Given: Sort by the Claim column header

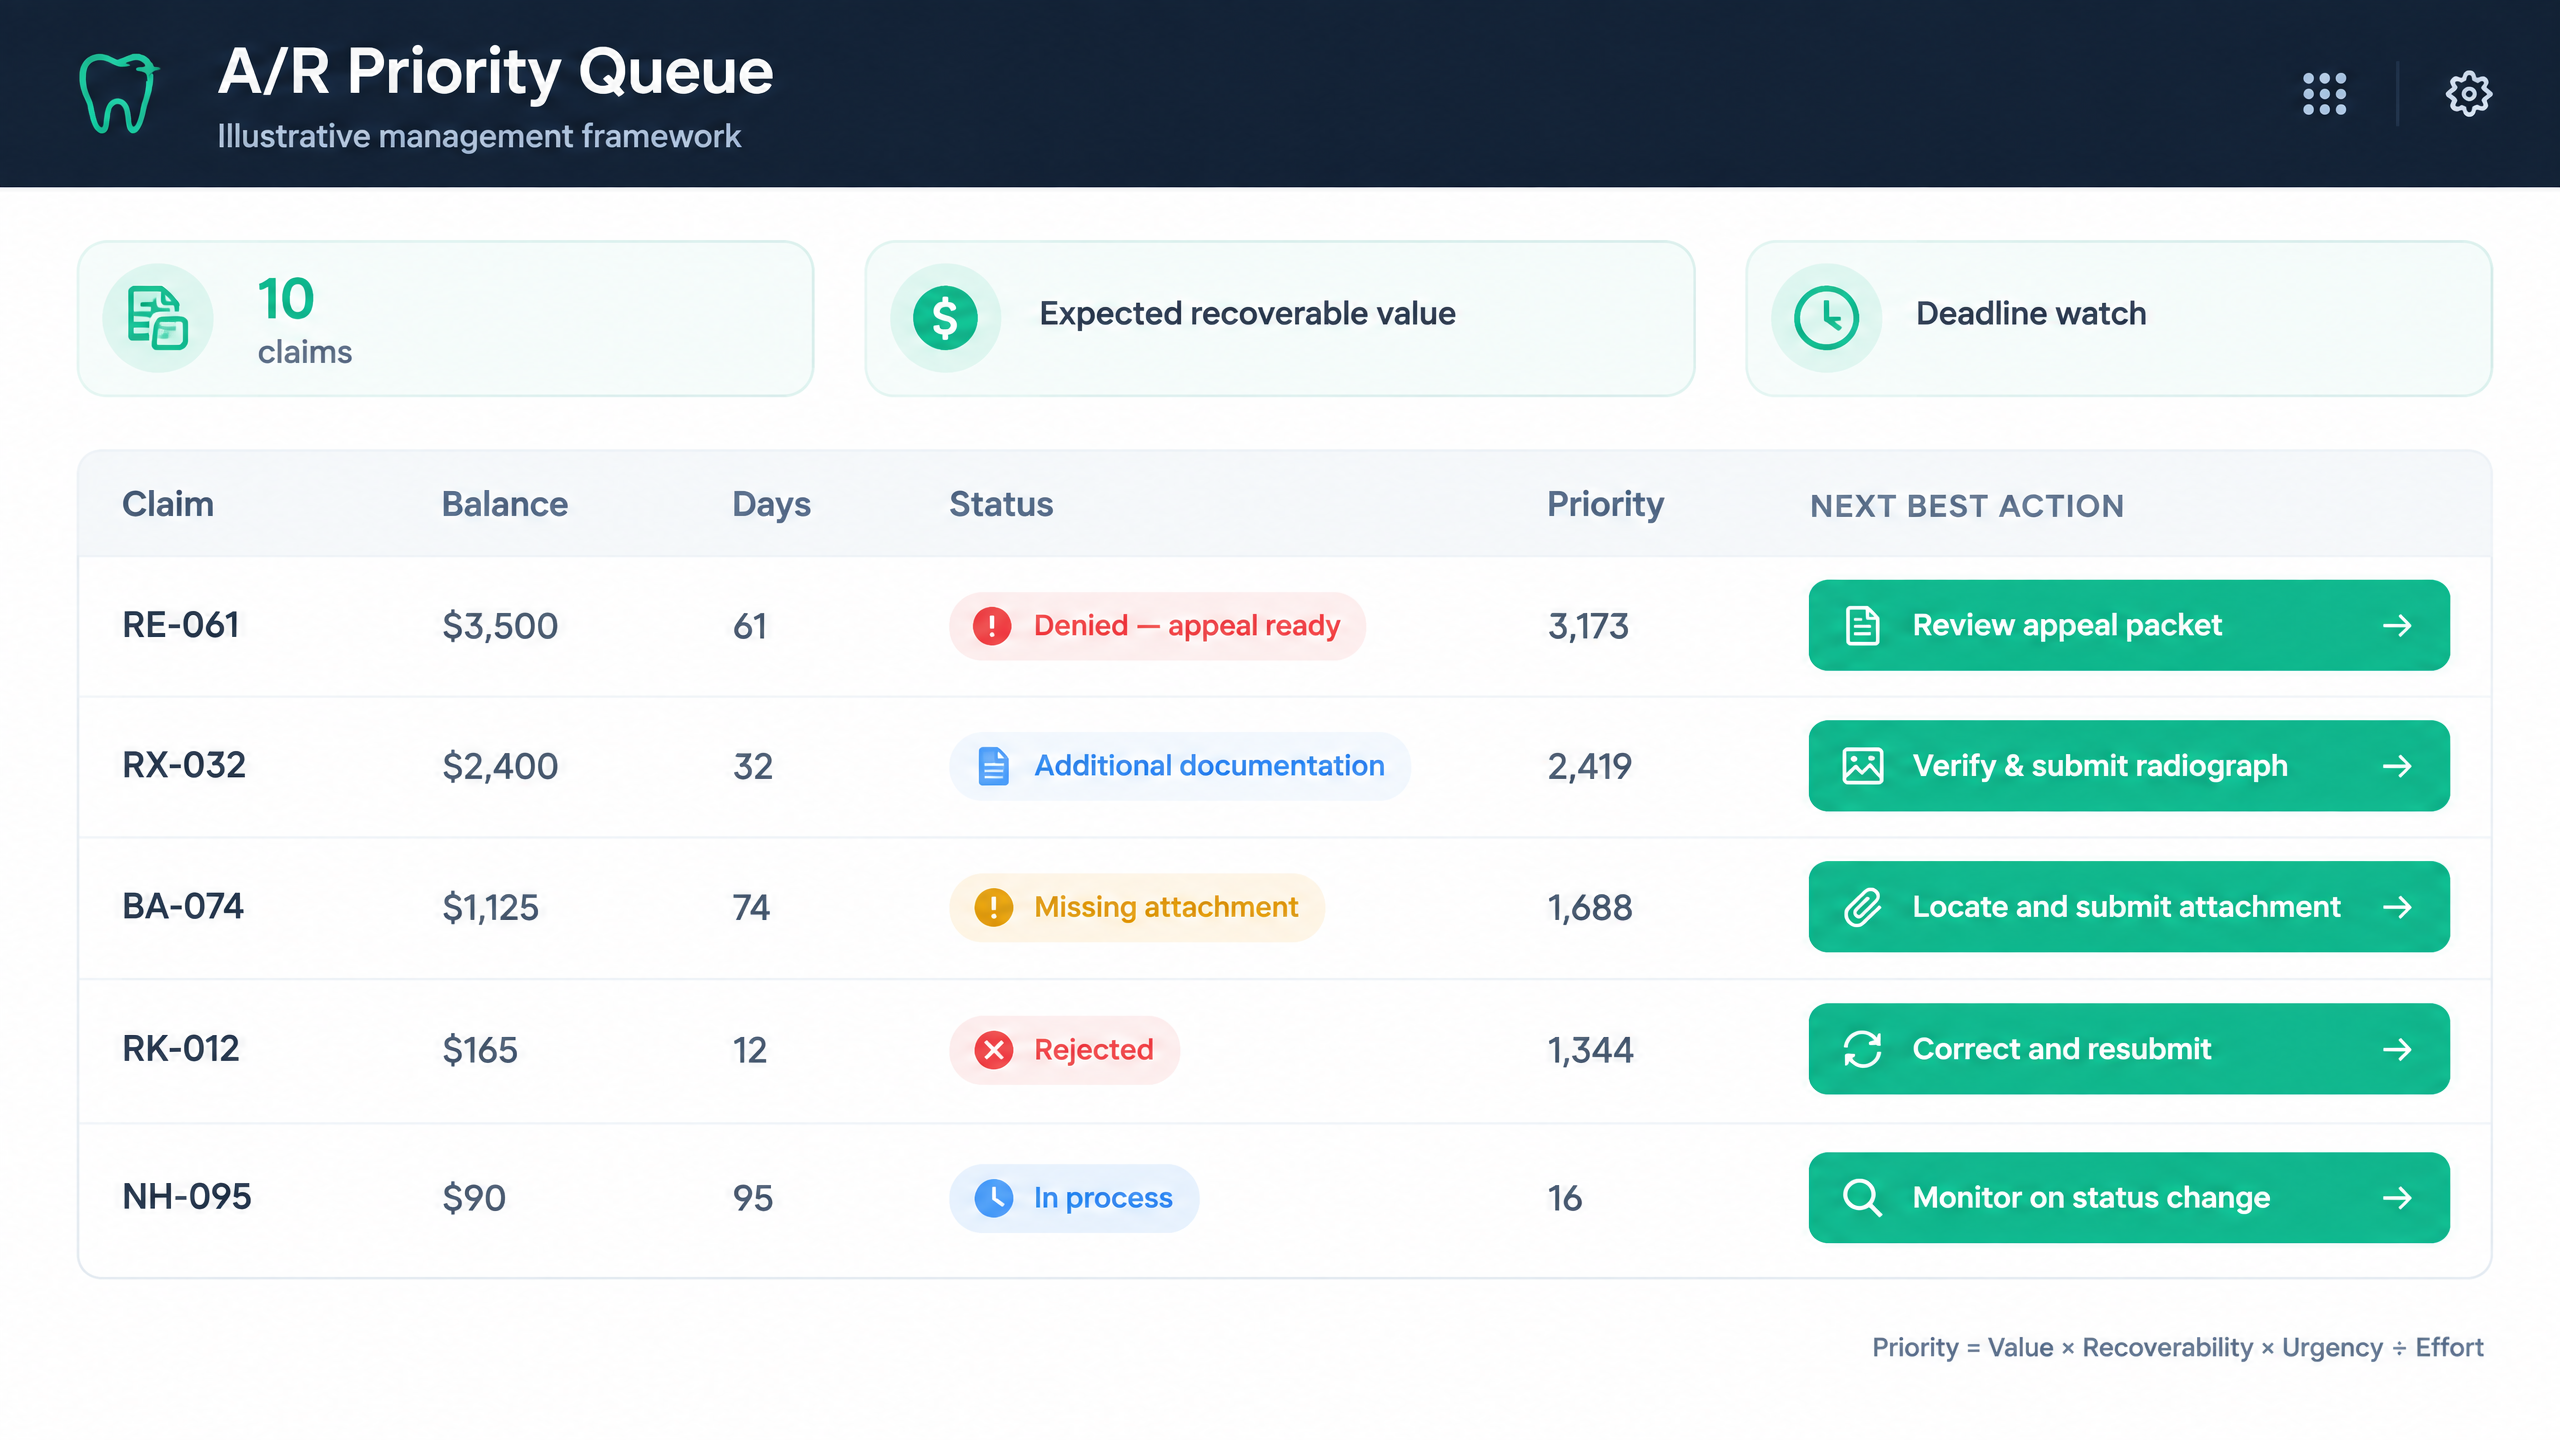Looking at the screenshot, I should [x=168, y=504].
